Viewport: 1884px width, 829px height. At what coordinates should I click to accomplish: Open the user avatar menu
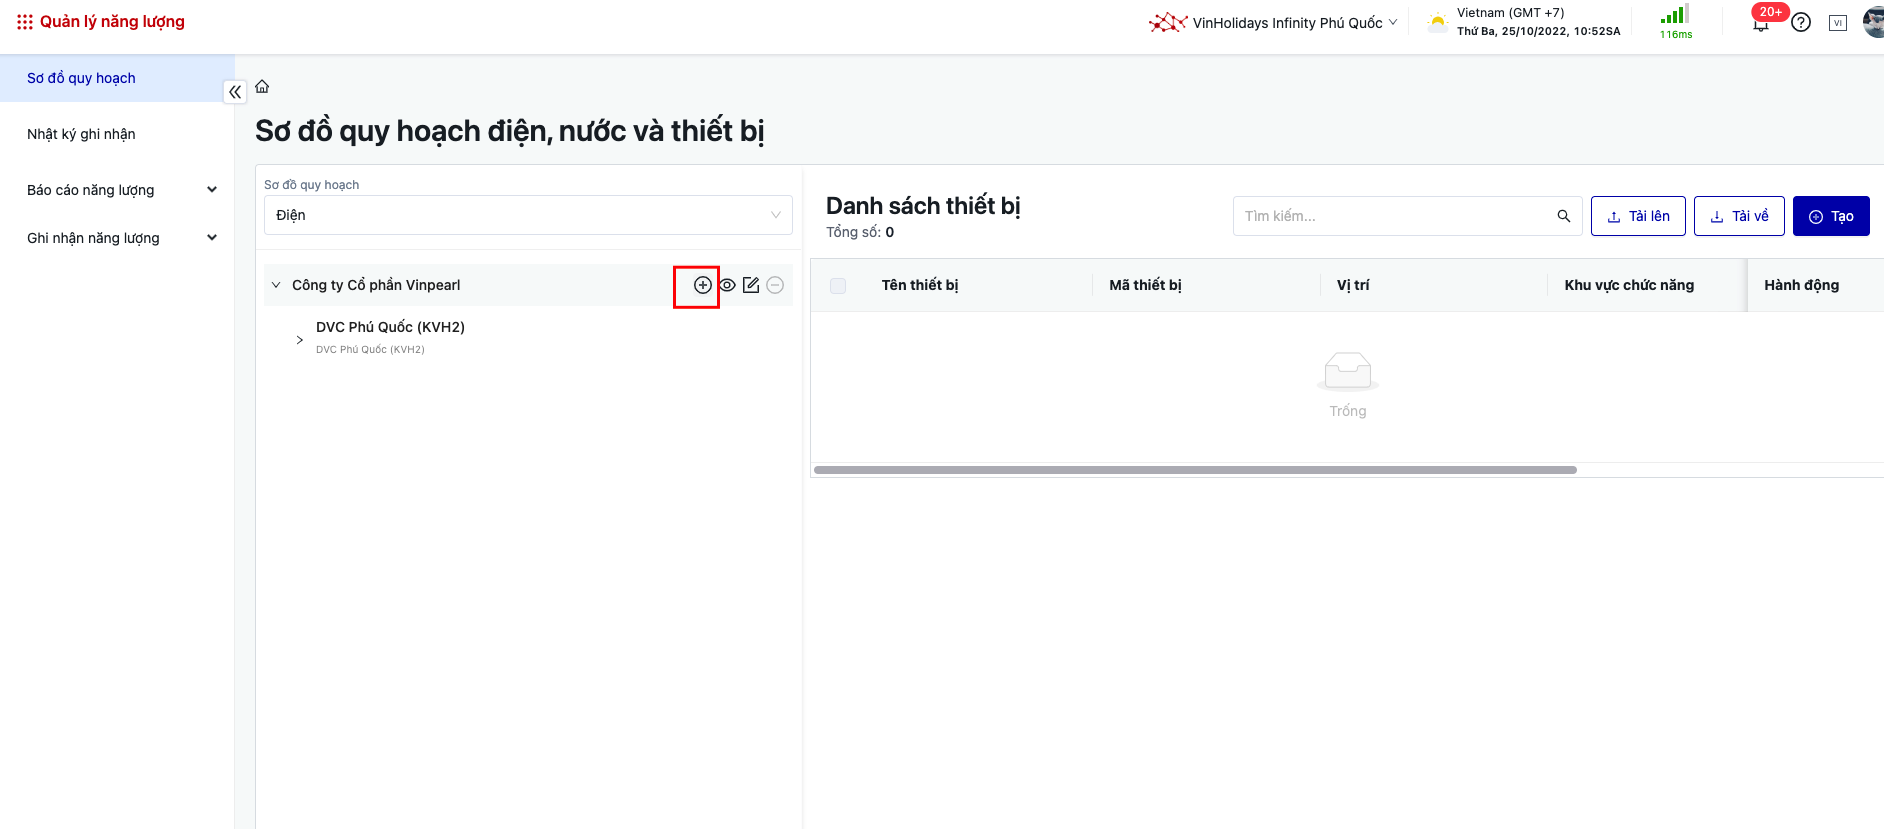click(x=1874, y=22)
